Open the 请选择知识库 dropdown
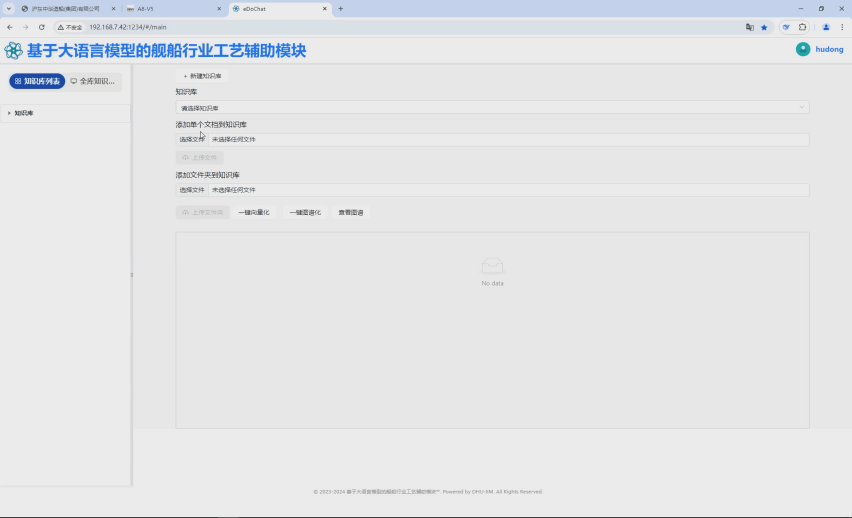Screen dimensions: 852x518 point(492,107)
